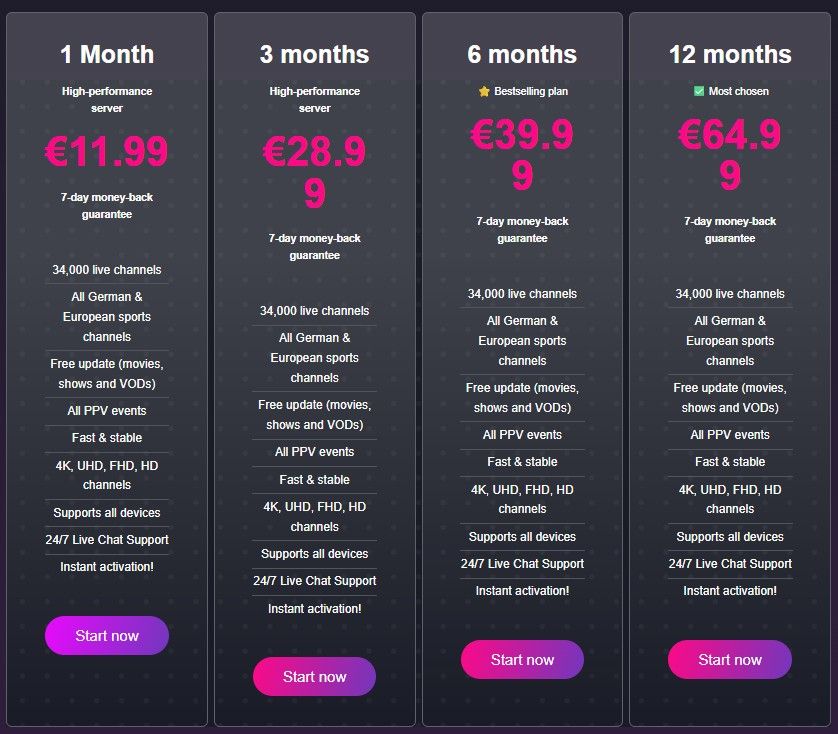838x734 pixels.
Task: Click Start now under the 3 months plan
Action: point(314,677)
